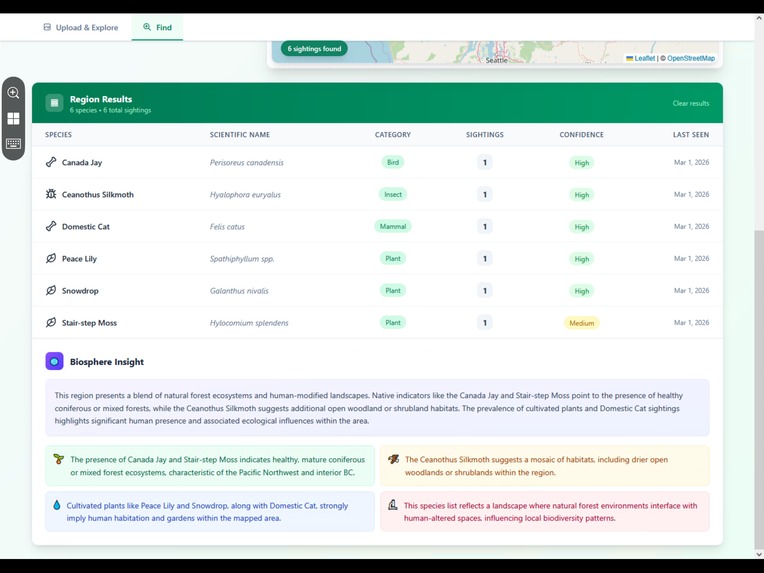
Task: Click scientific name Felis catus
Action: [x=227, y=227]
